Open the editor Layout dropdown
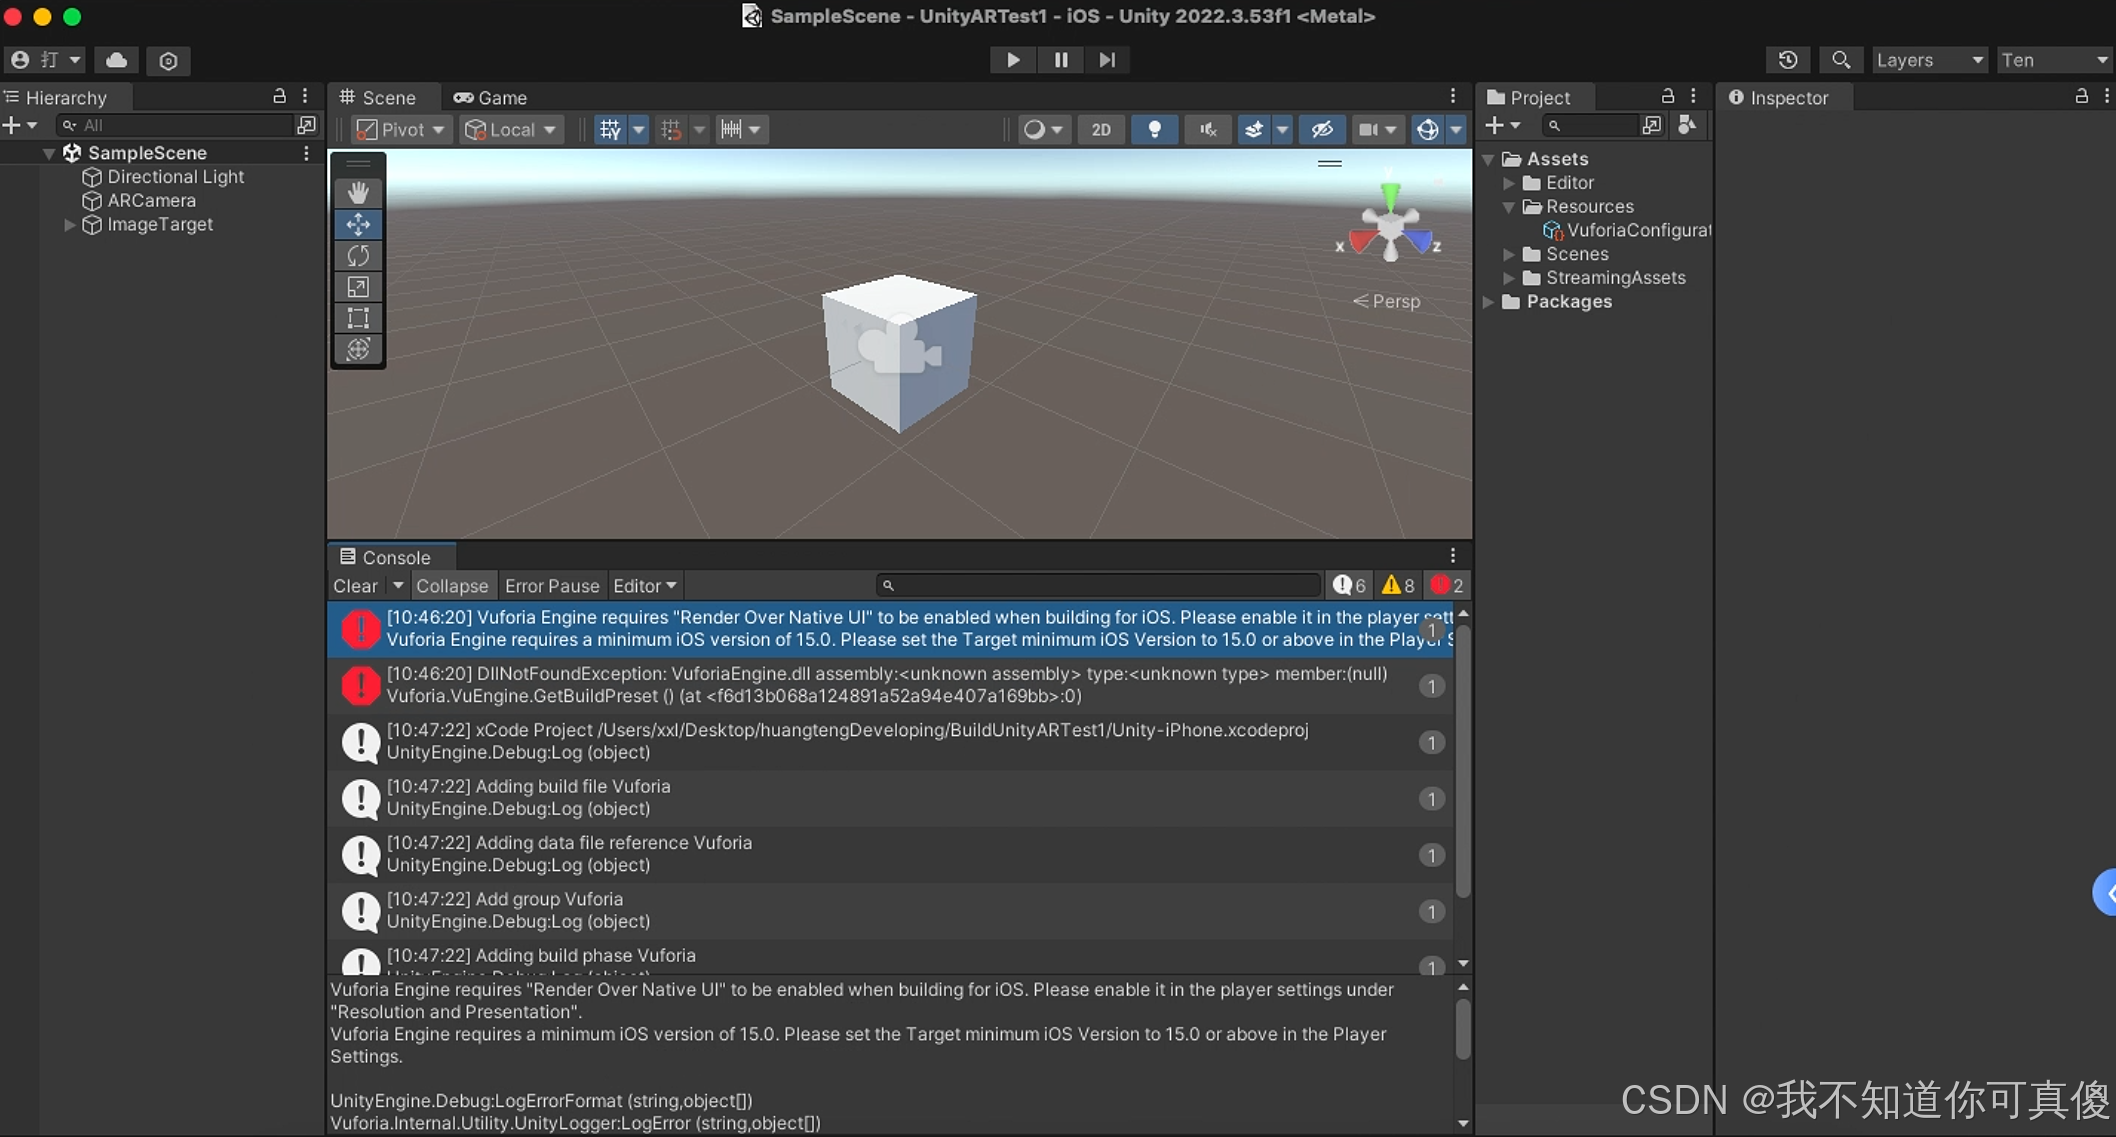Screen dimensions: 2116x1137 [x=2055, y=60]
